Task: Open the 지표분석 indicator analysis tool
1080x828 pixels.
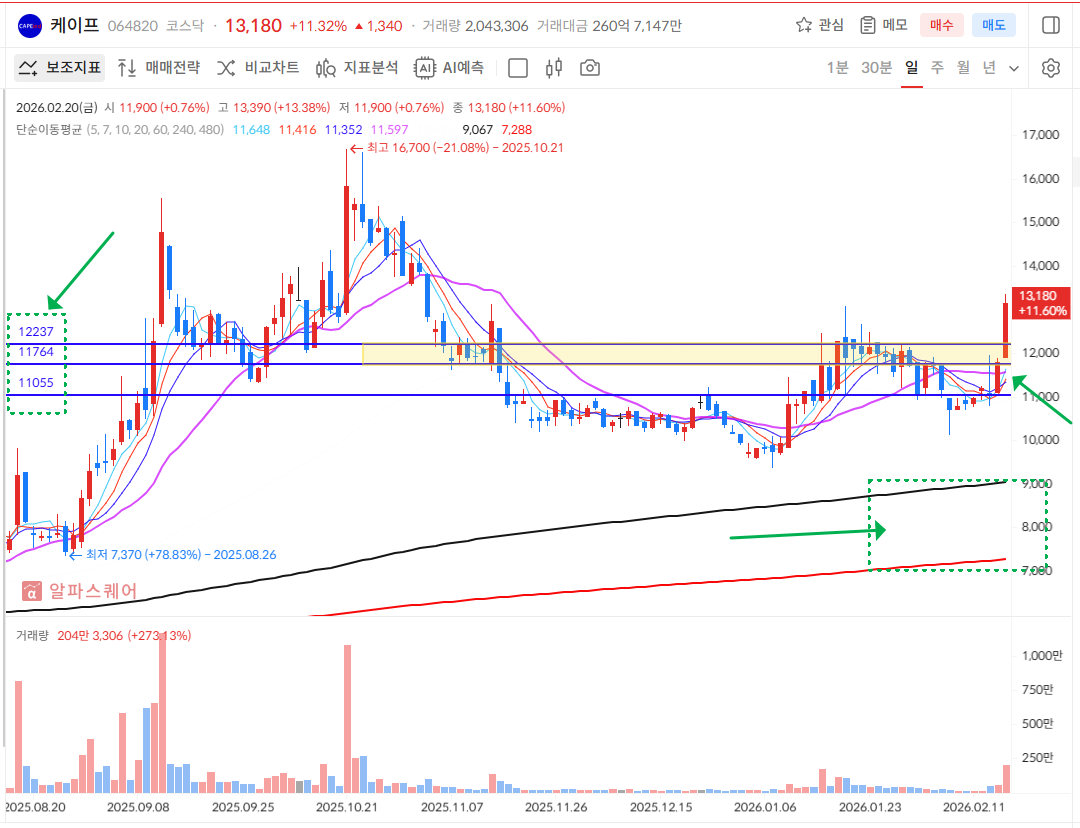Action: pos(356,68)
